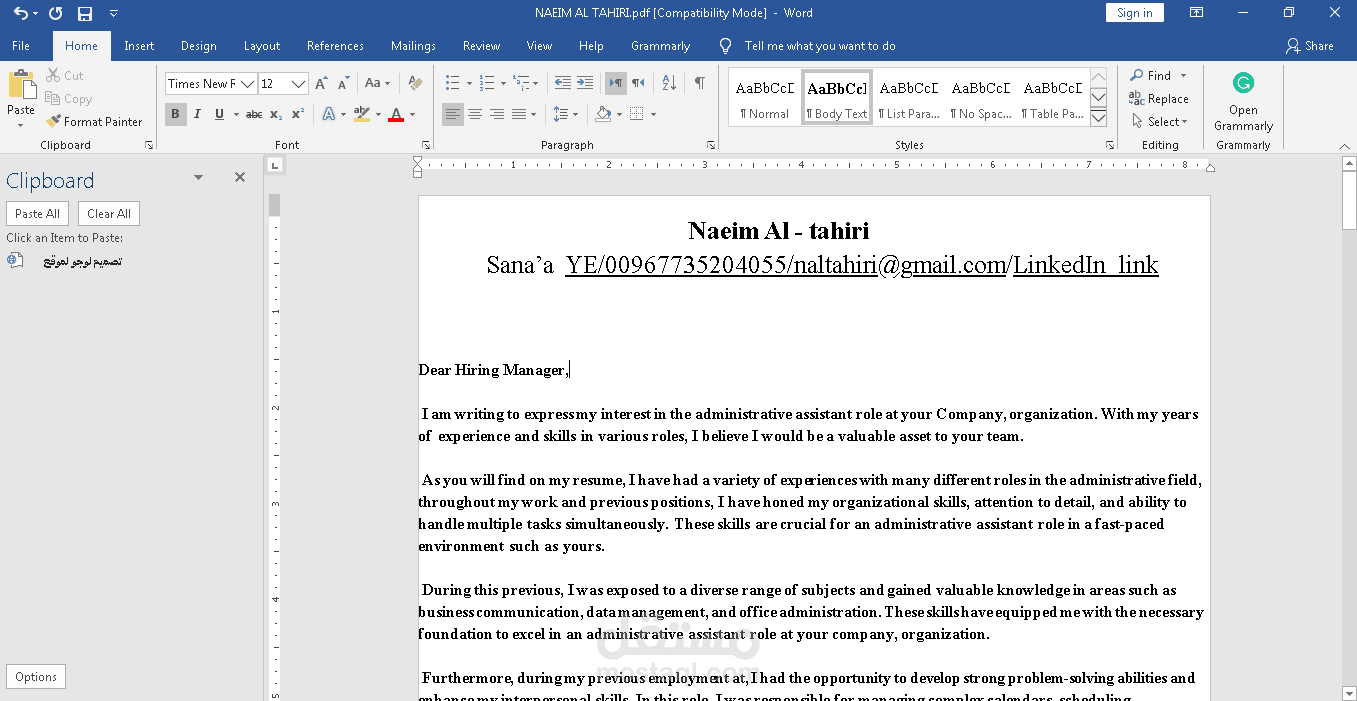Click the Subscript icon

click(274, 114)
